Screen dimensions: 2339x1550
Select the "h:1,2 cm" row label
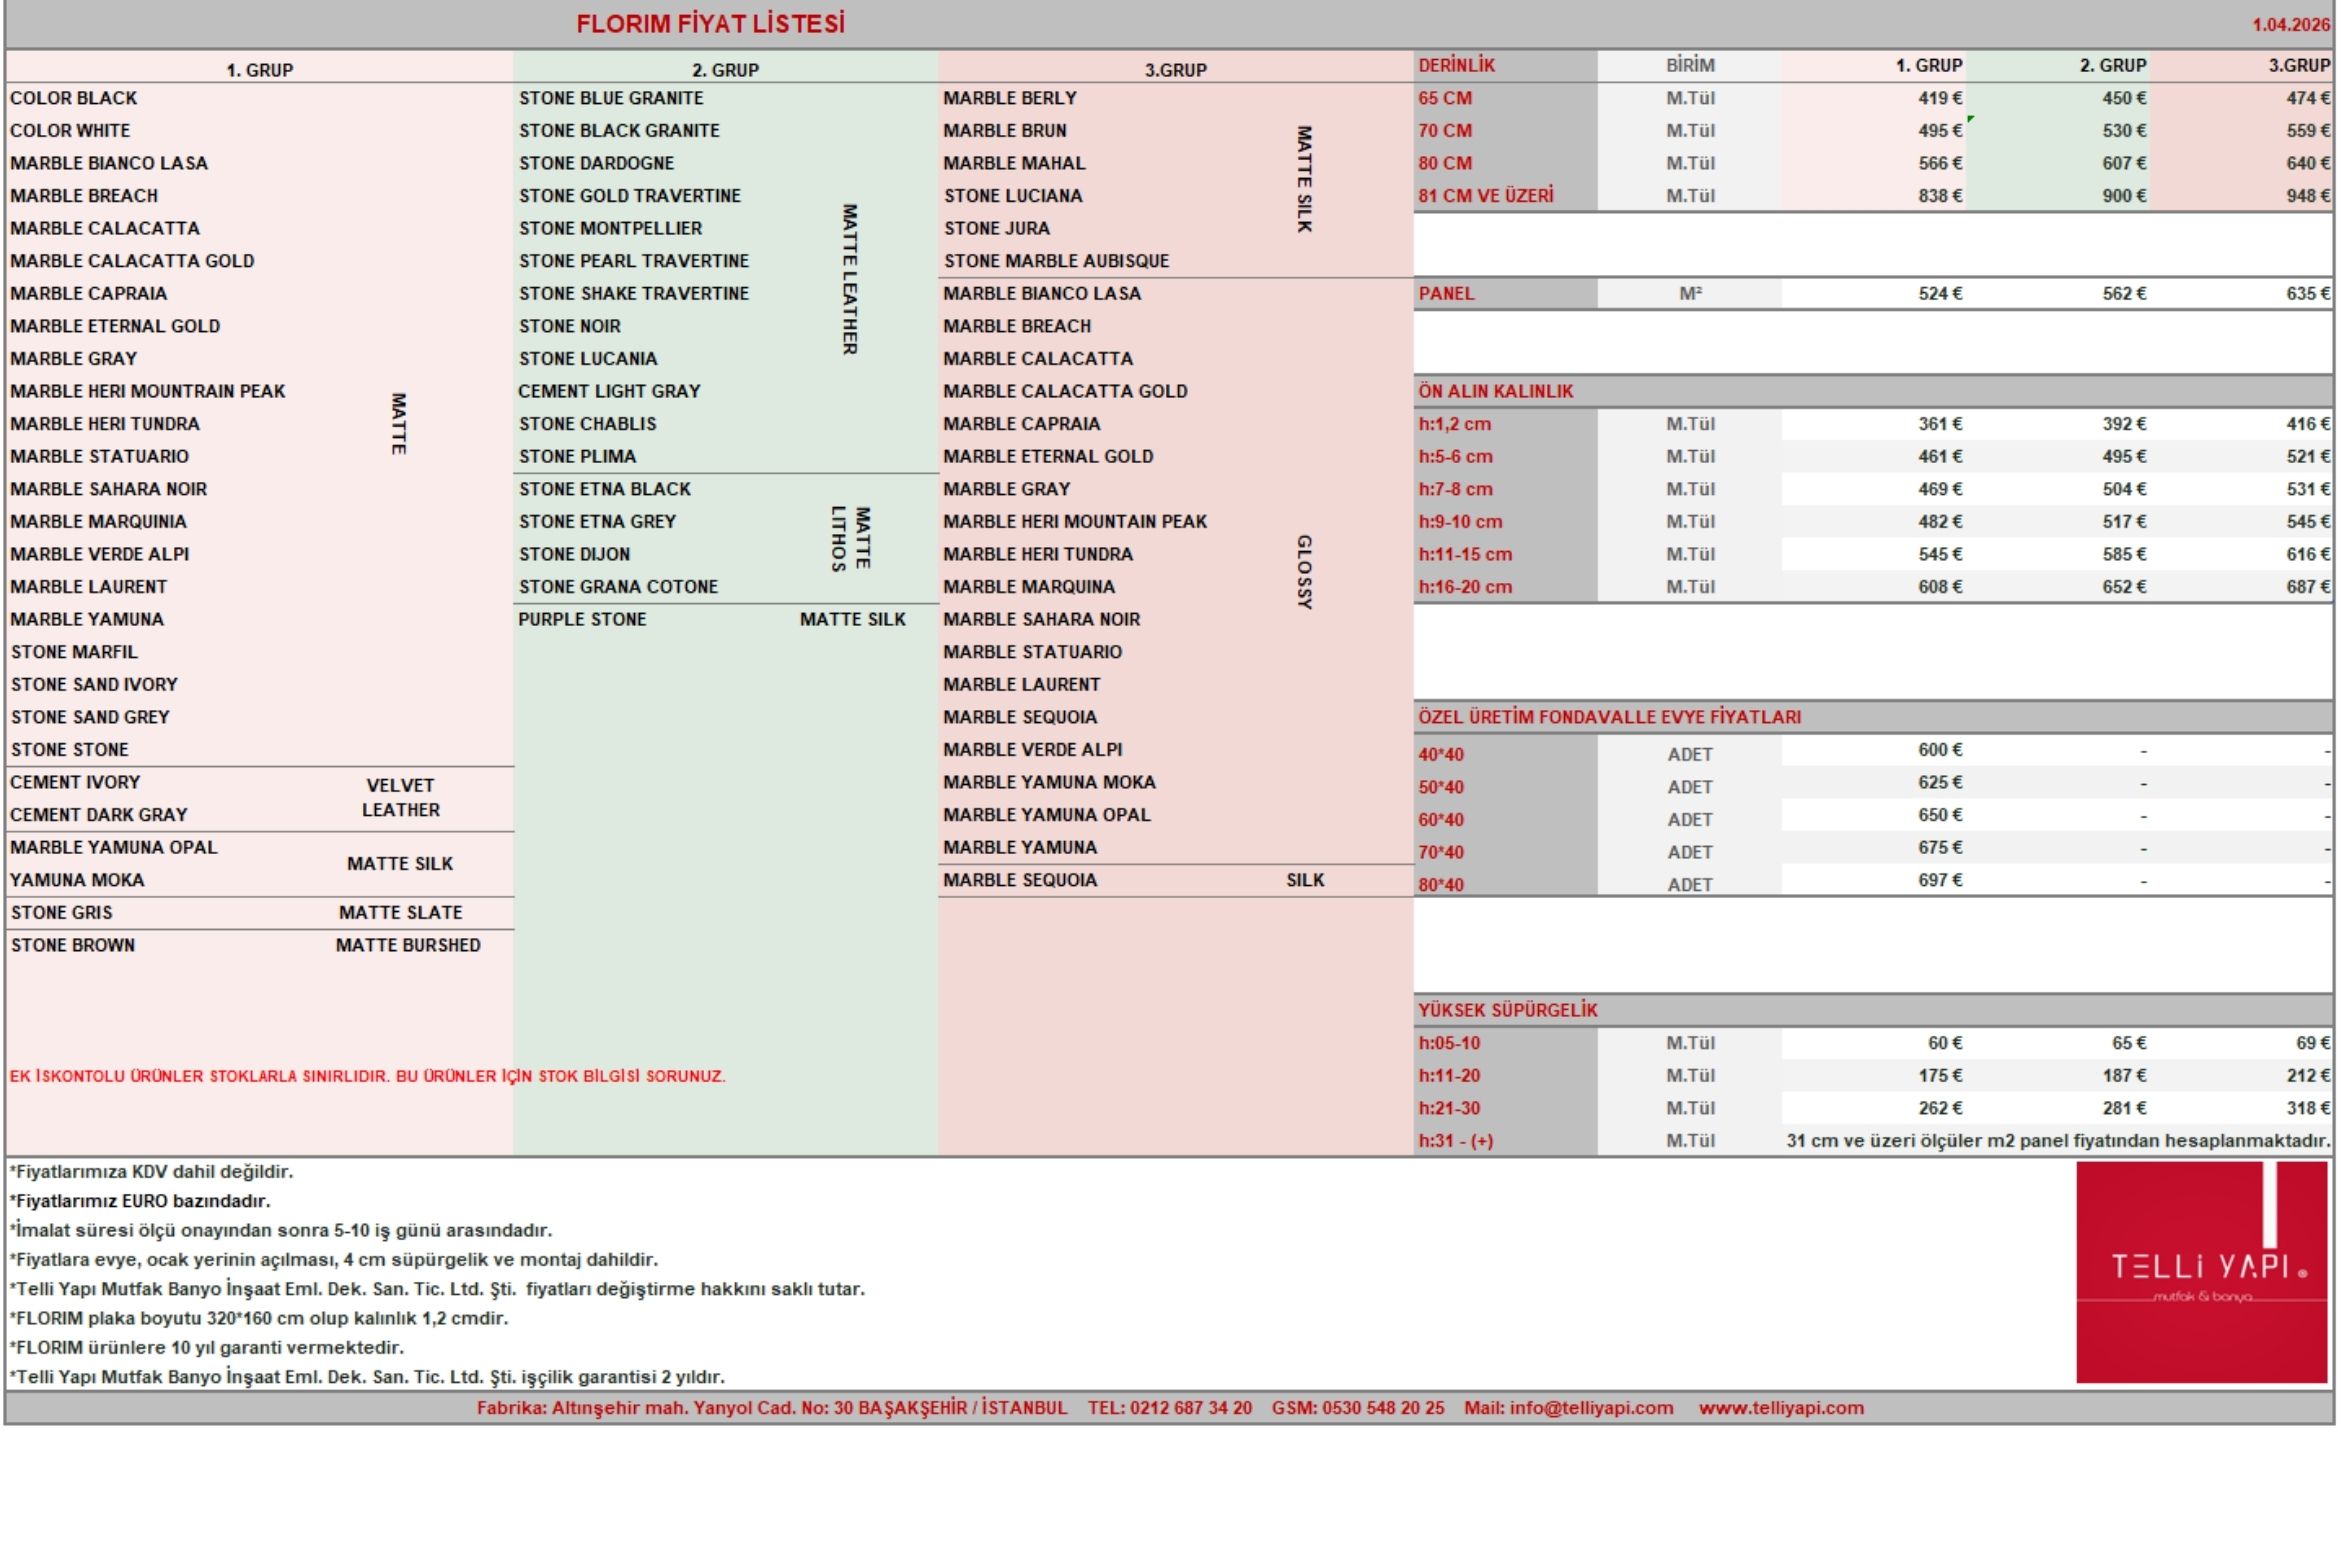tap(1454, 424)
